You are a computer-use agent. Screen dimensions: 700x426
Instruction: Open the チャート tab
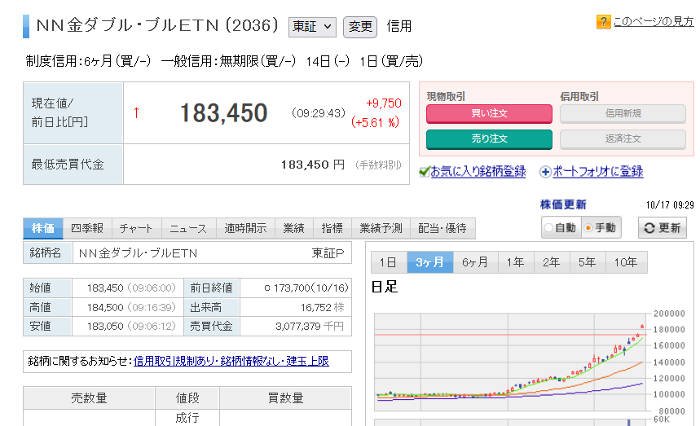[136, 228]
